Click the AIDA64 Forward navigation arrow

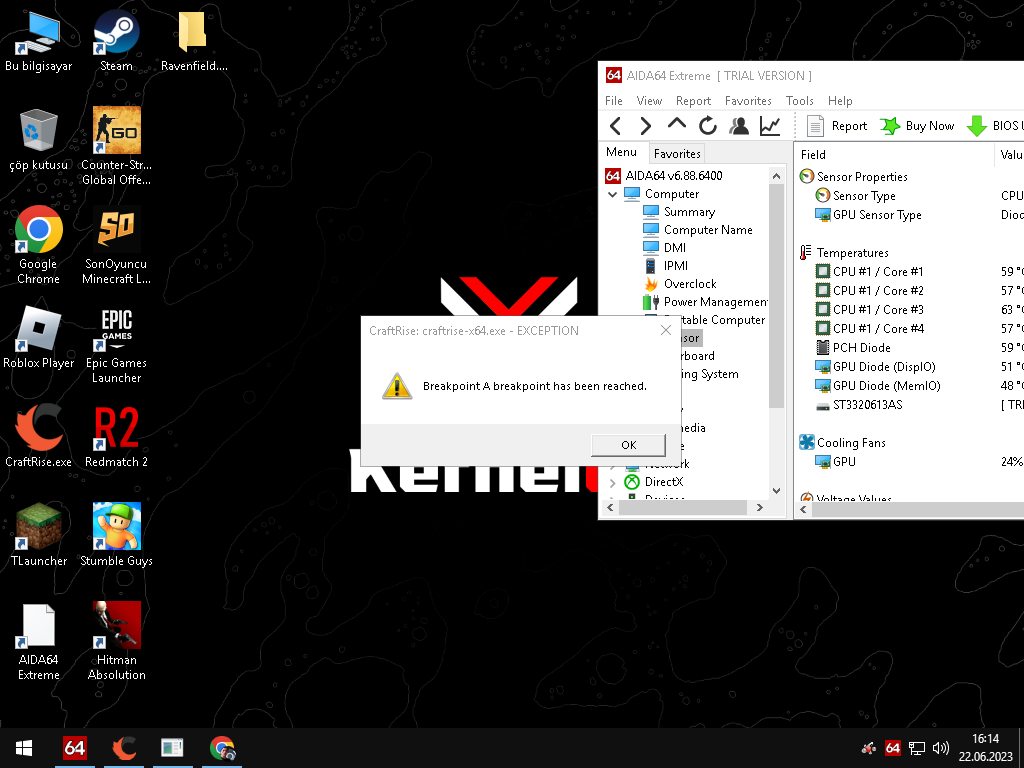pos(645,125)
